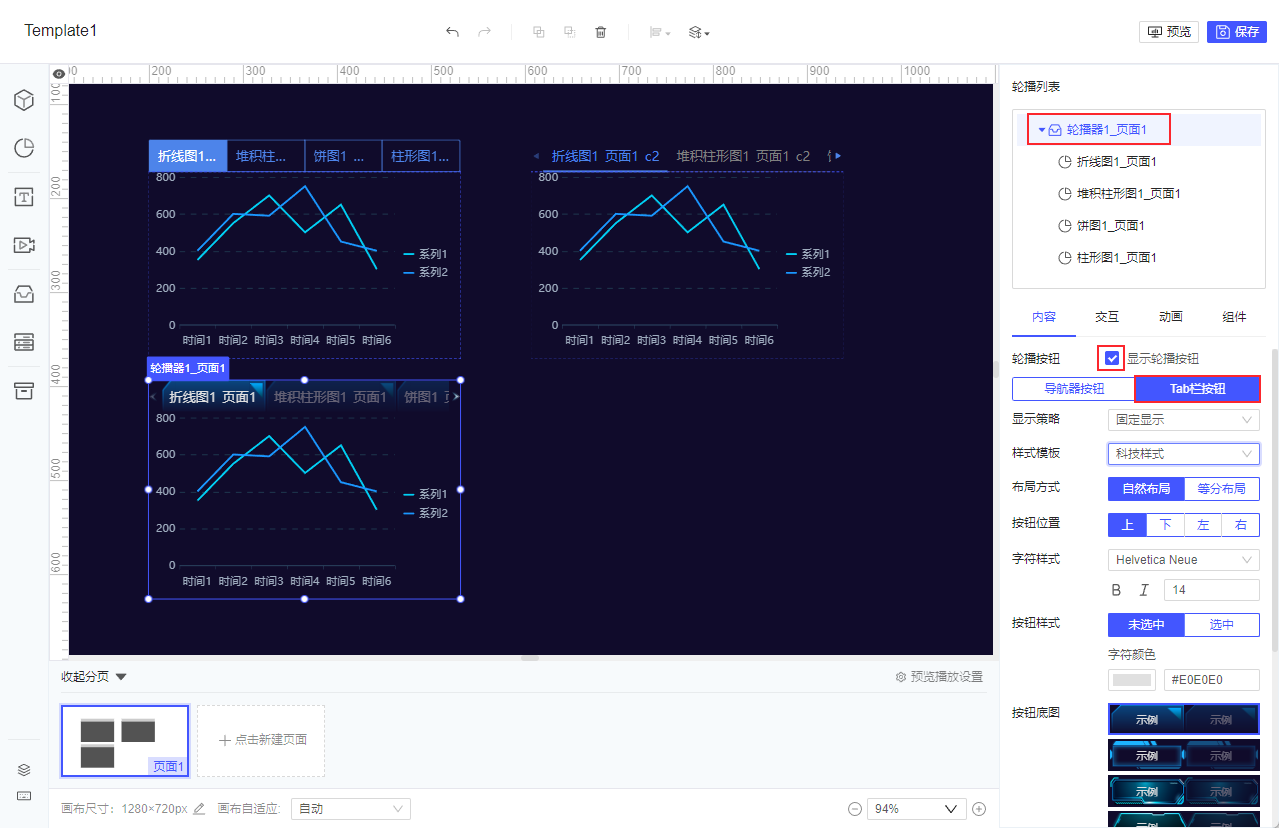Screen dimensions: 1279x828
Task: Select the pie chart icon in left sidebar
Action: pyautogui.click(x=24, y=148)
